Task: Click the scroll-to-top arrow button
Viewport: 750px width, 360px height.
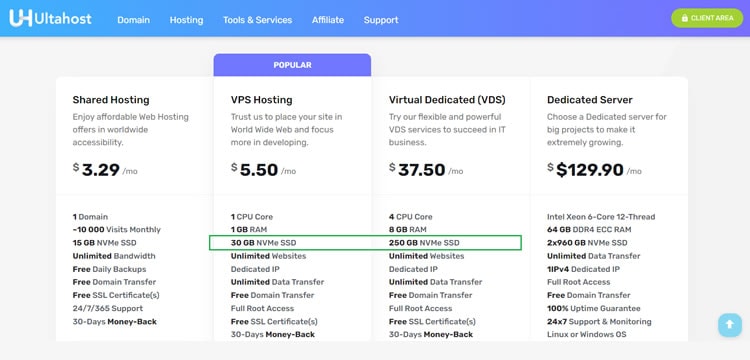Action: [729, 325]
